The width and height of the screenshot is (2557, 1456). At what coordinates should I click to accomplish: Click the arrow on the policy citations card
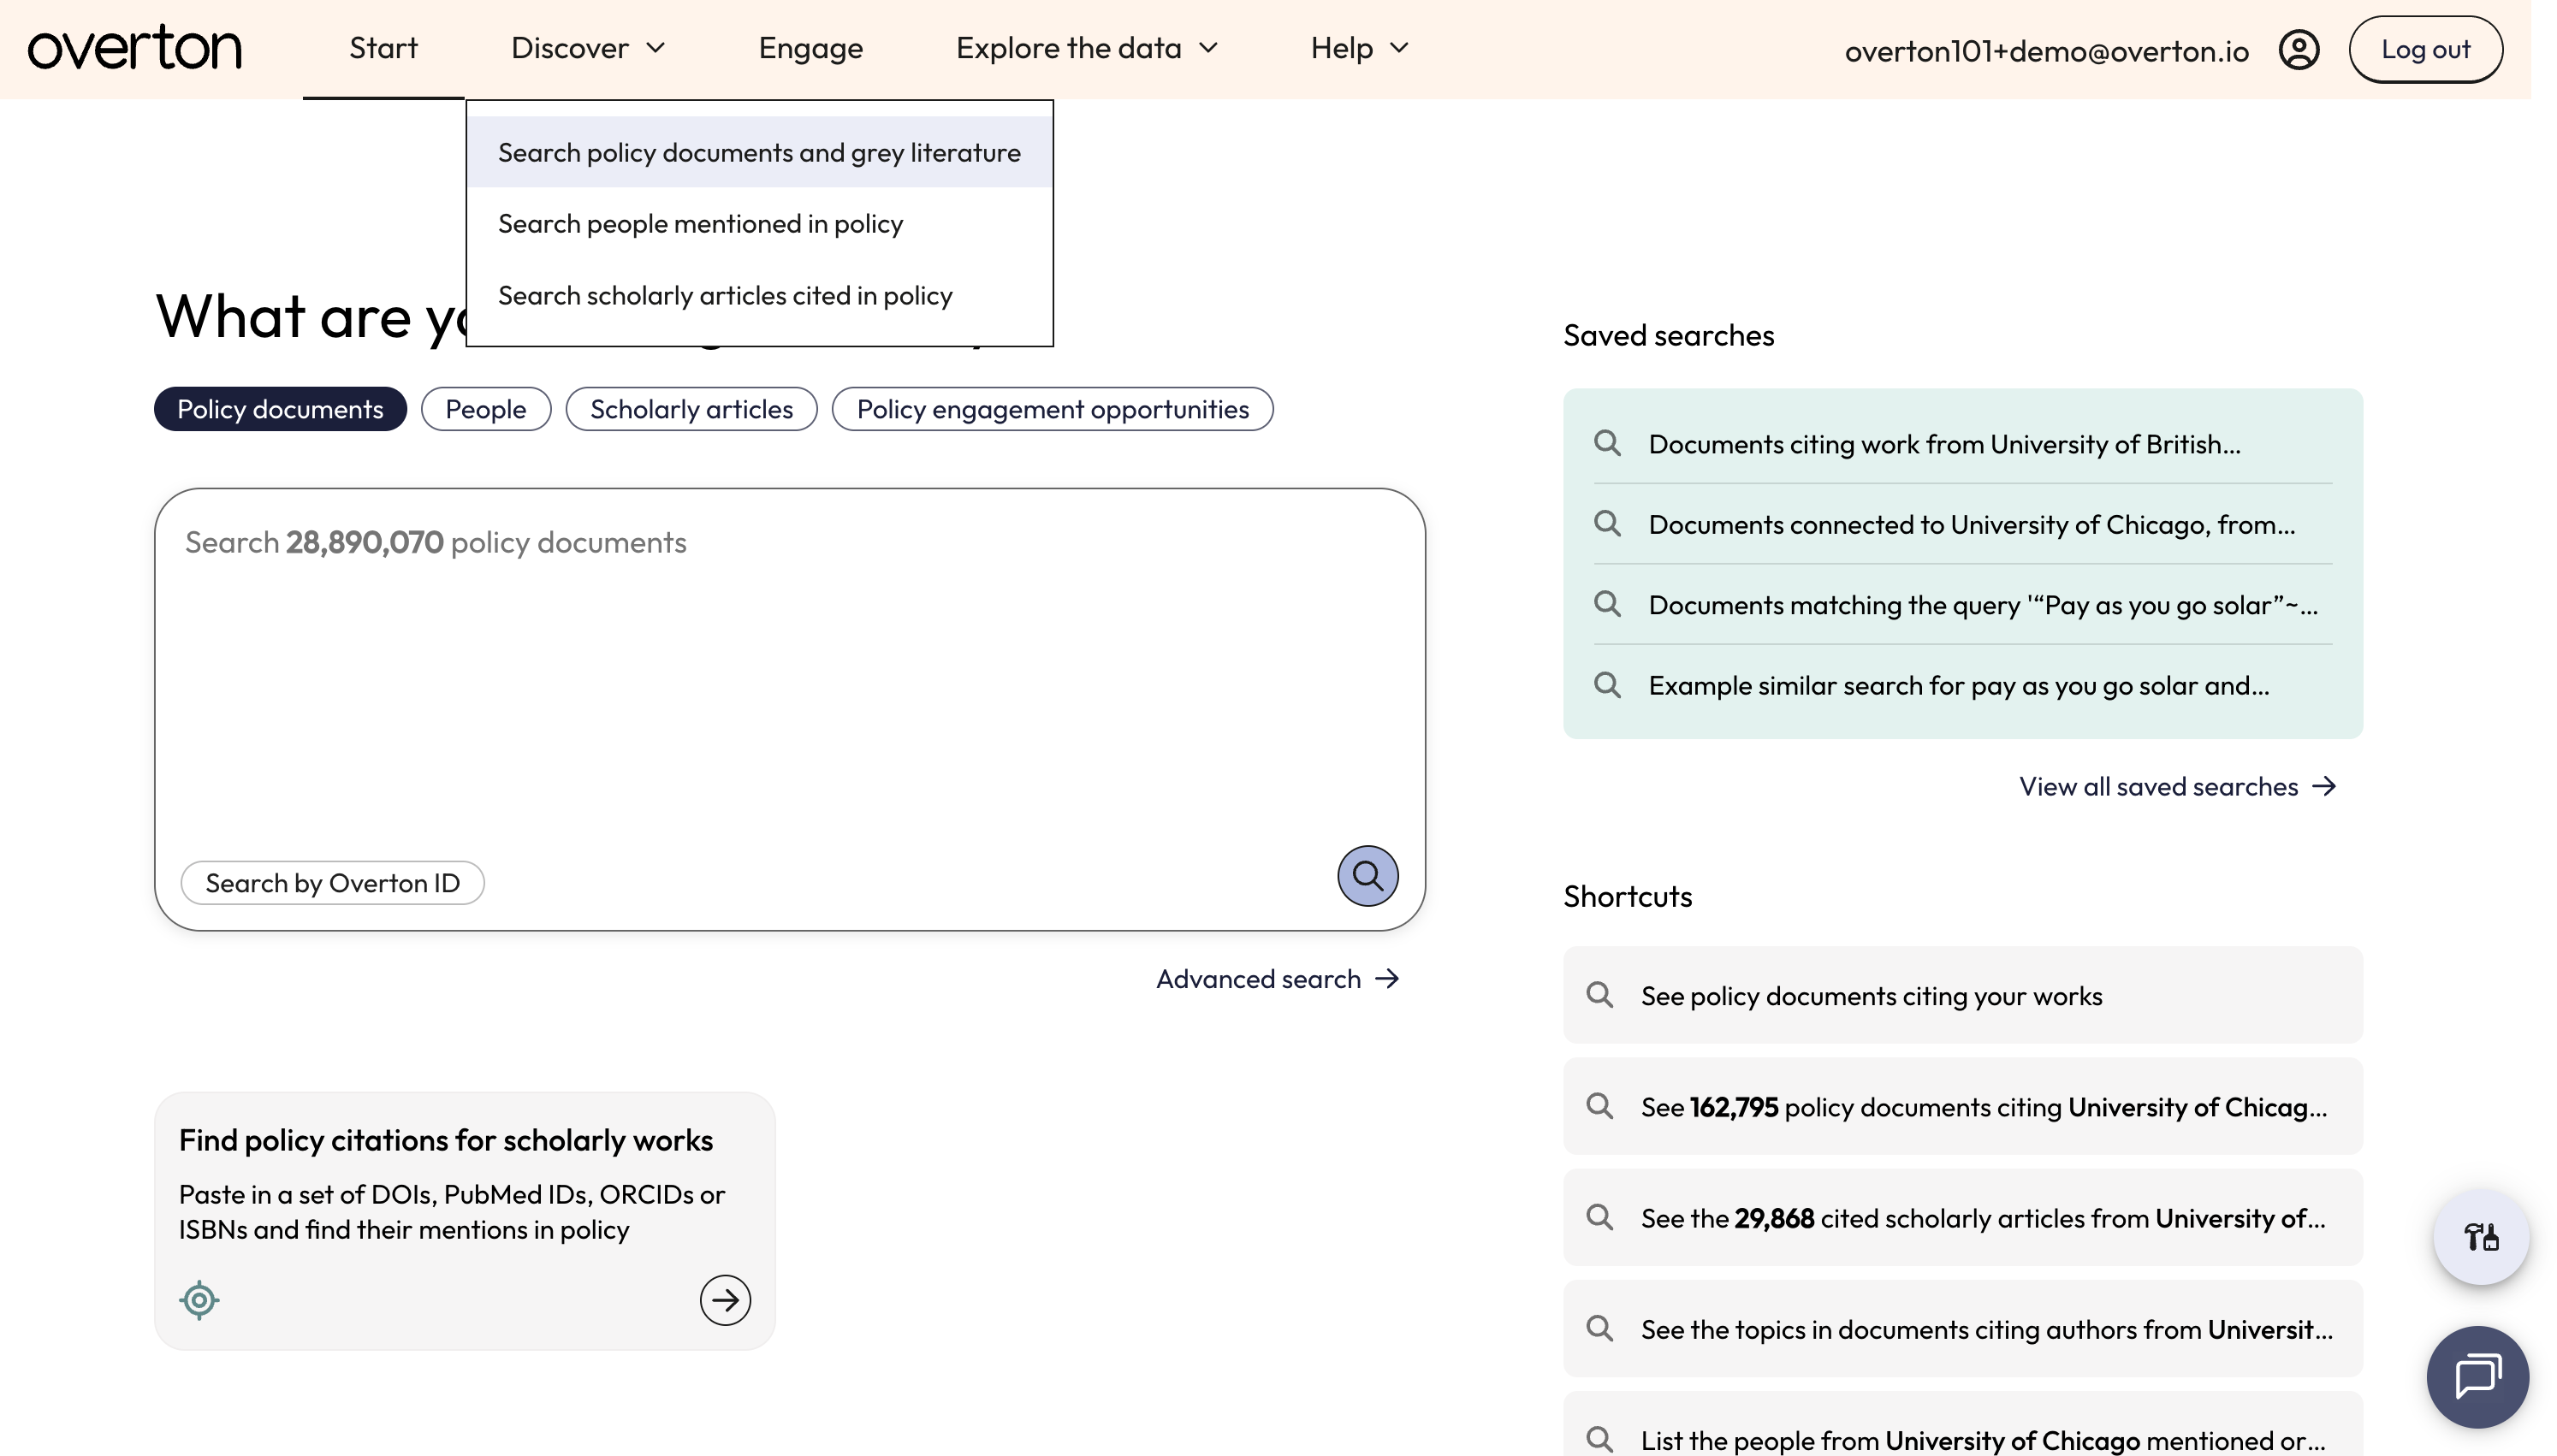click(724, 1300)
